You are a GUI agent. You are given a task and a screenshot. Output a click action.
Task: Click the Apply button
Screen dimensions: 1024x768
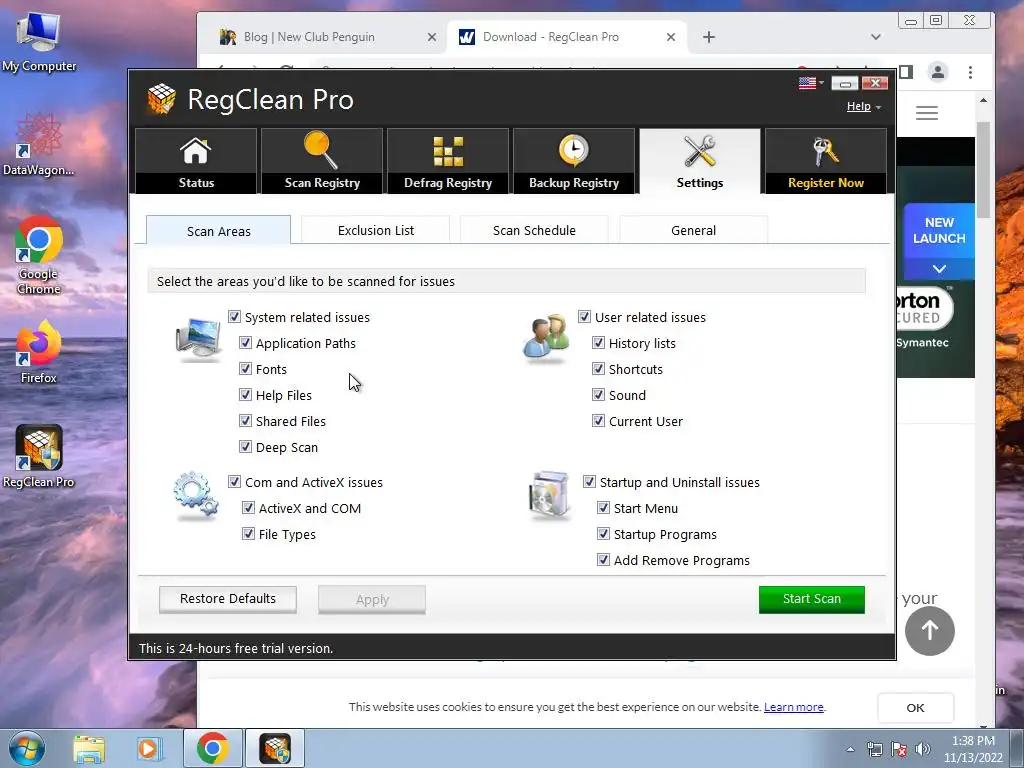coord(372,600)
